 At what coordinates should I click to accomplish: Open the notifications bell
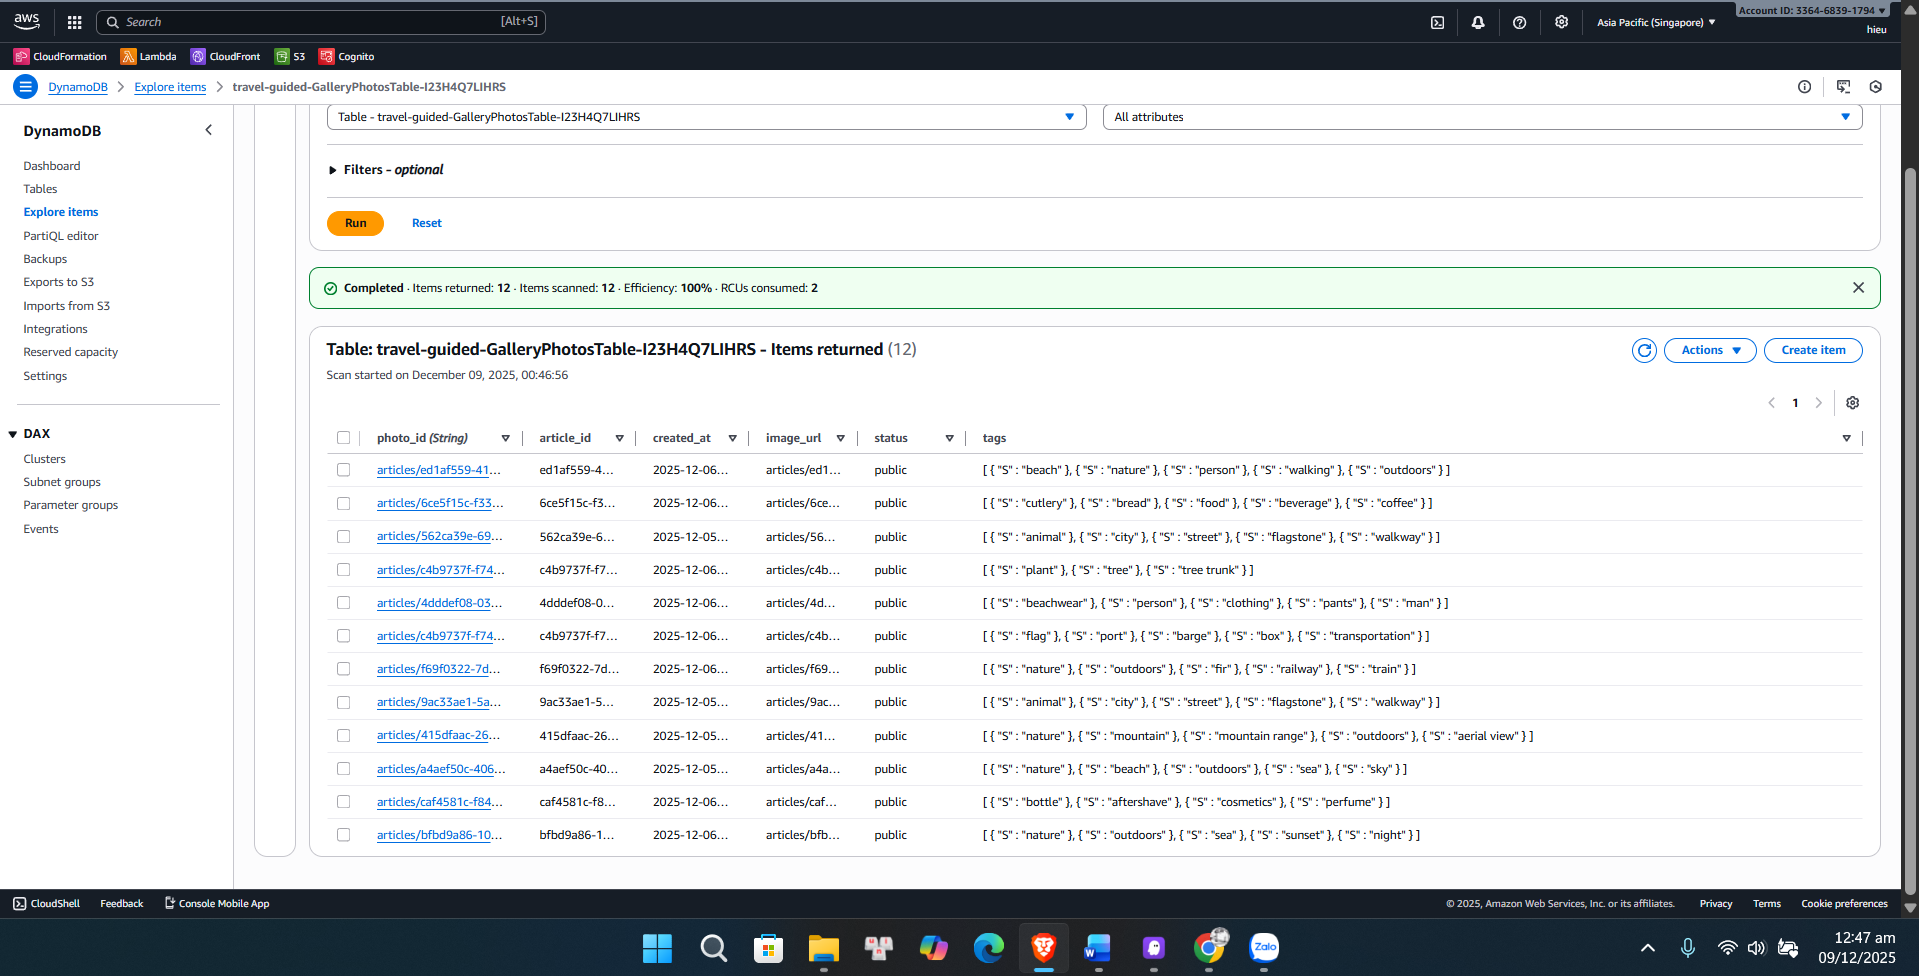1478,22
